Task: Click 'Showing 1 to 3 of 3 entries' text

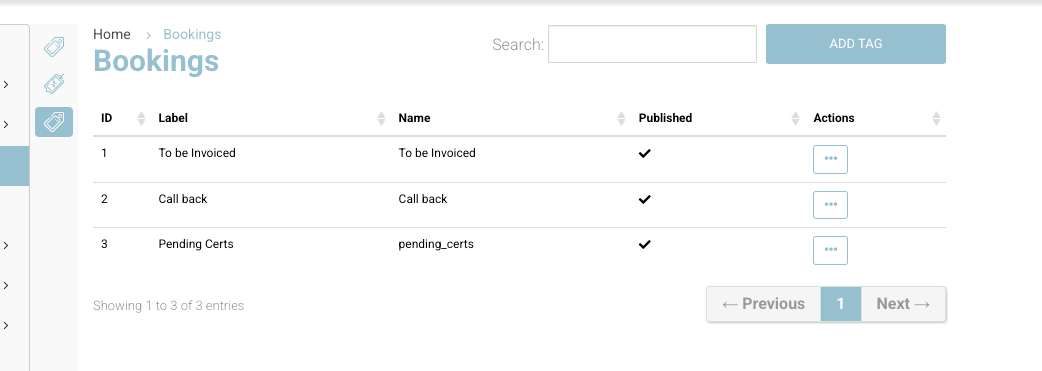Action: coord(168,306)
